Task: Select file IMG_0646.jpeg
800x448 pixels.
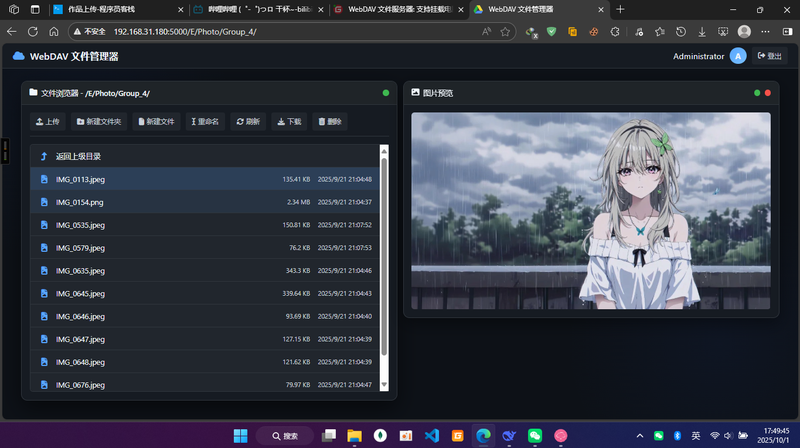Action: click(x=205, y=316)
